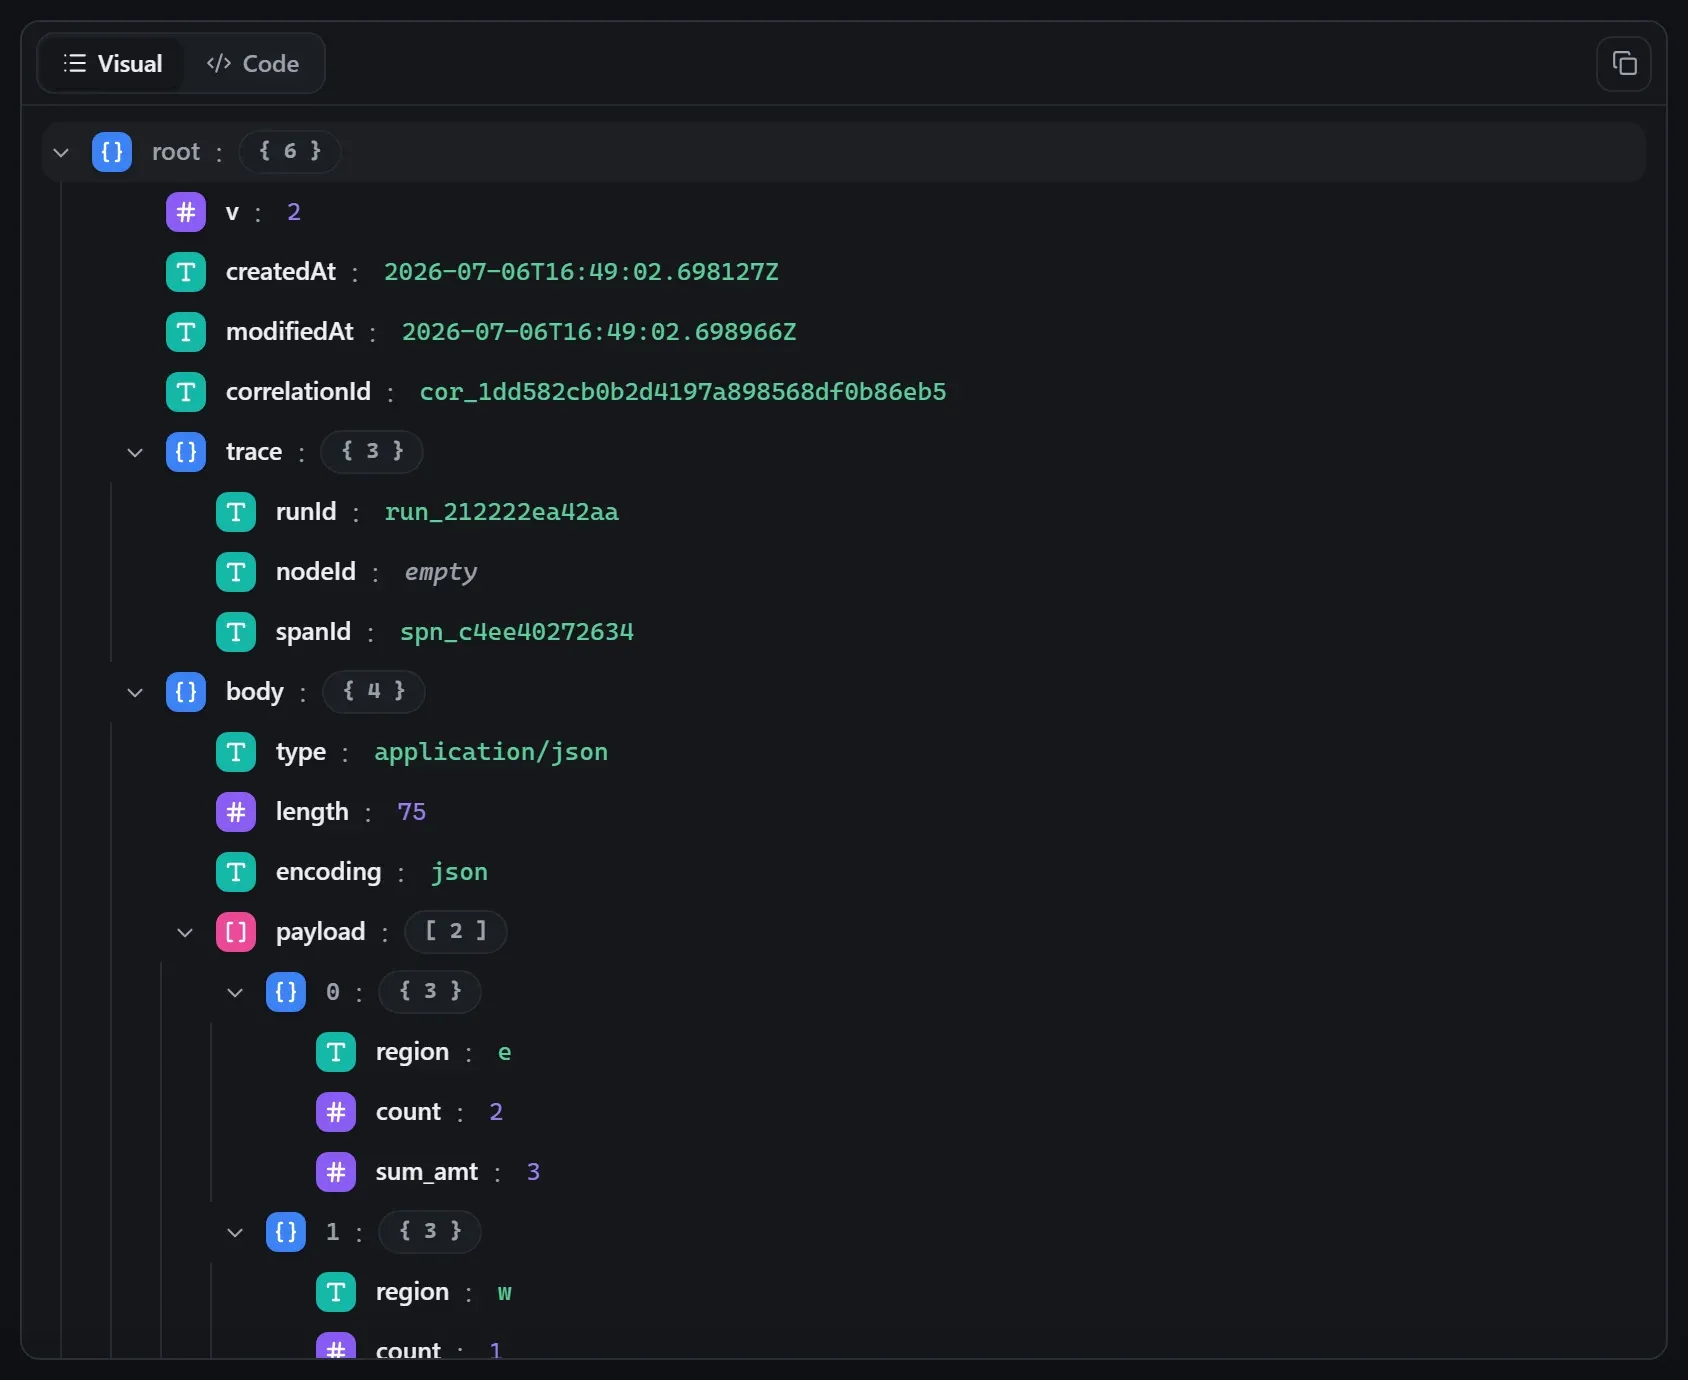
Task: Click item 1's { 3 } count badge
Action: coord(430,1232)
